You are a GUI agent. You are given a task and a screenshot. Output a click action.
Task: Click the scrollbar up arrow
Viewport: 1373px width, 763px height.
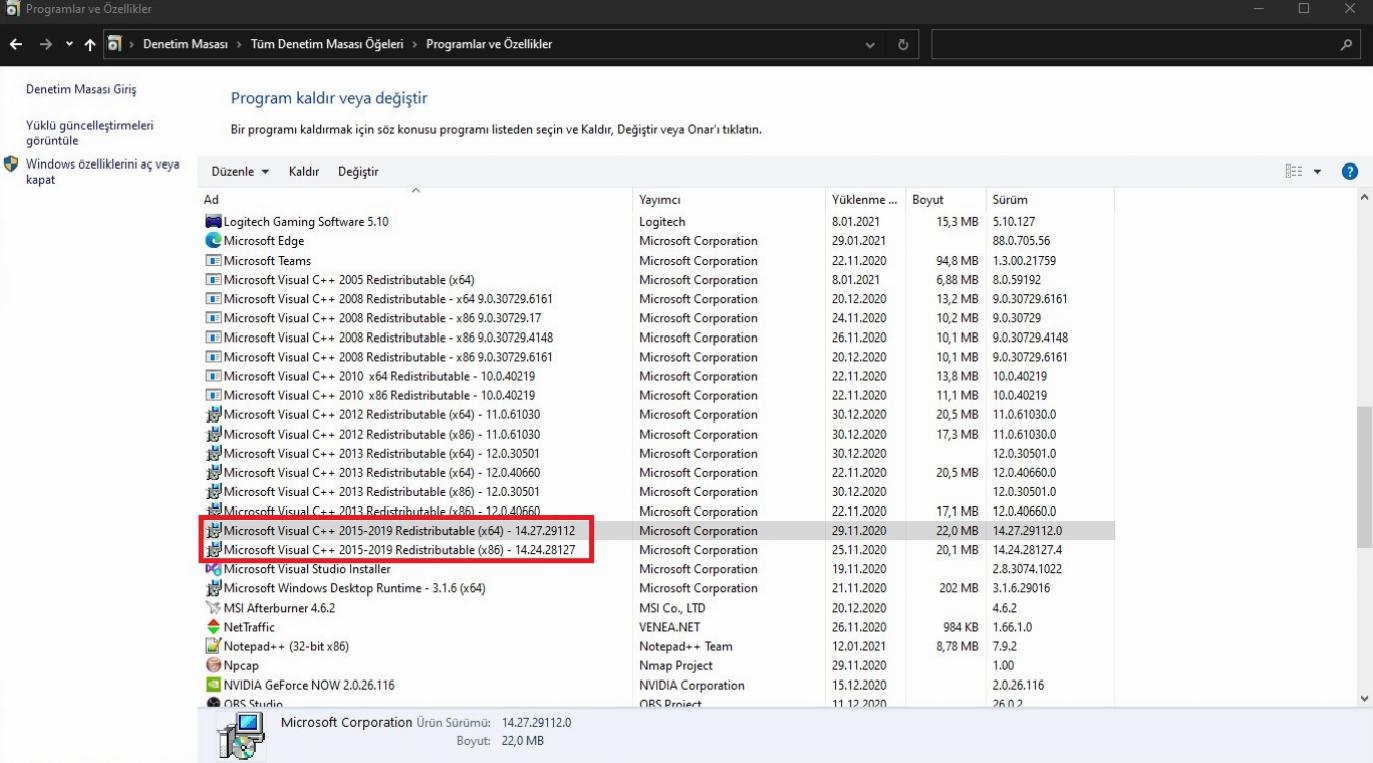tap(1365, 199)
